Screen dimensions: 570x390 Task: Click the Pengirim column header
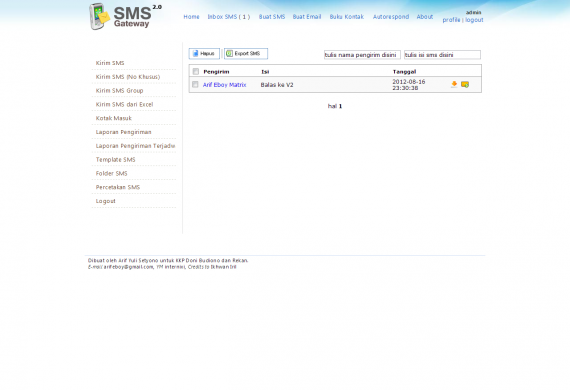coord(216,72)
